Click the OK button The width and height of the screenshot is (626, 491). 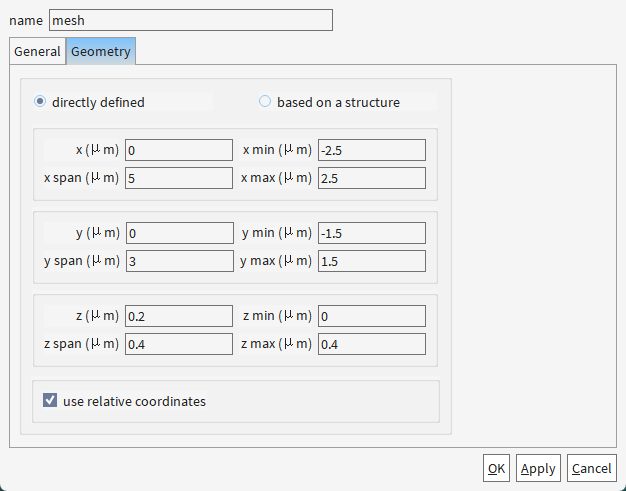pos(496,468)
